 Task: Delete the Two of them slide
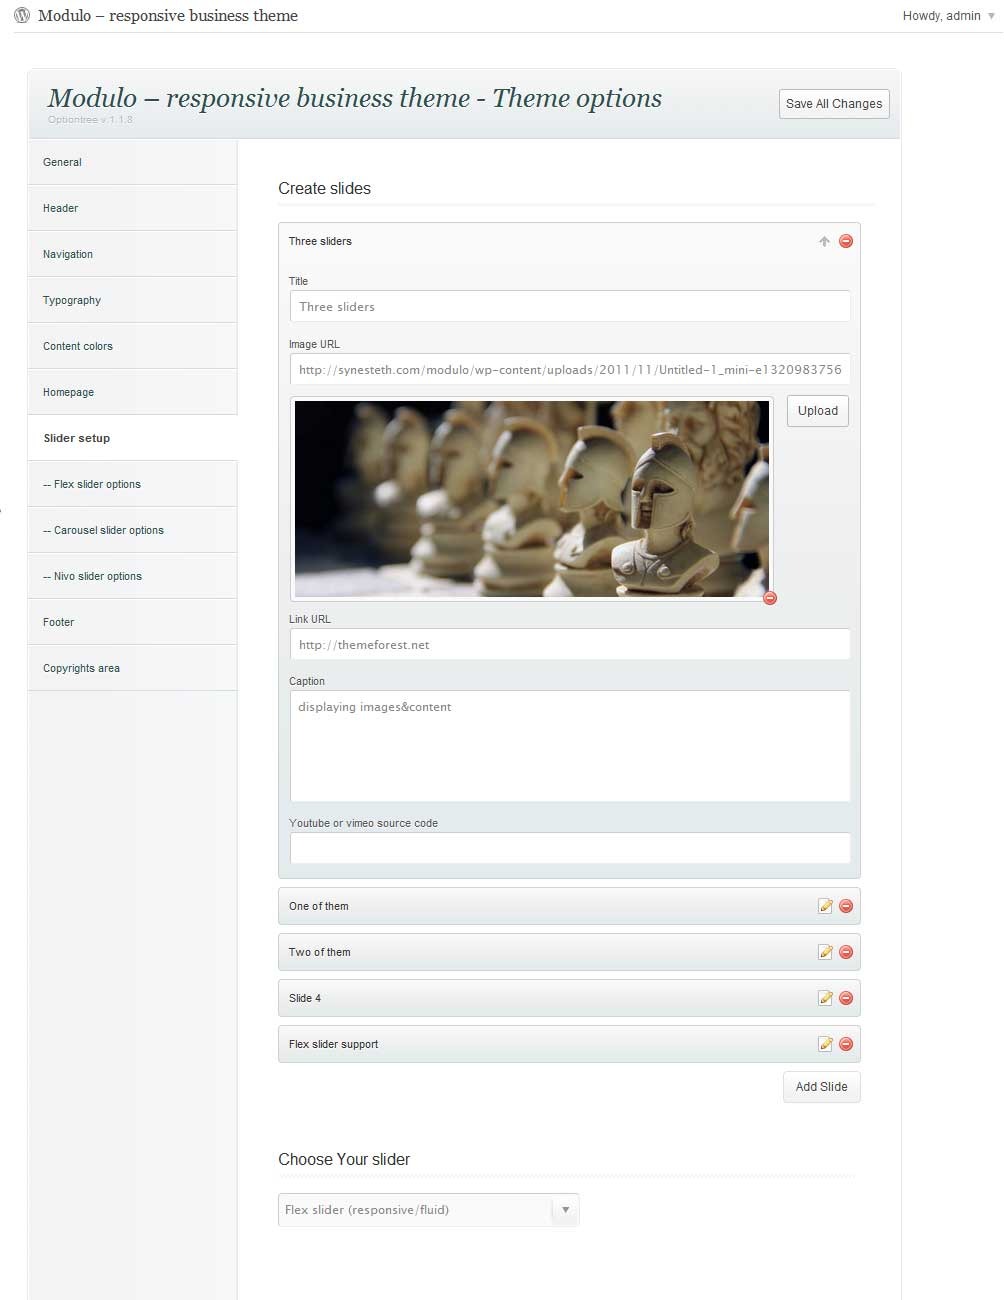[x=846, y=952]
